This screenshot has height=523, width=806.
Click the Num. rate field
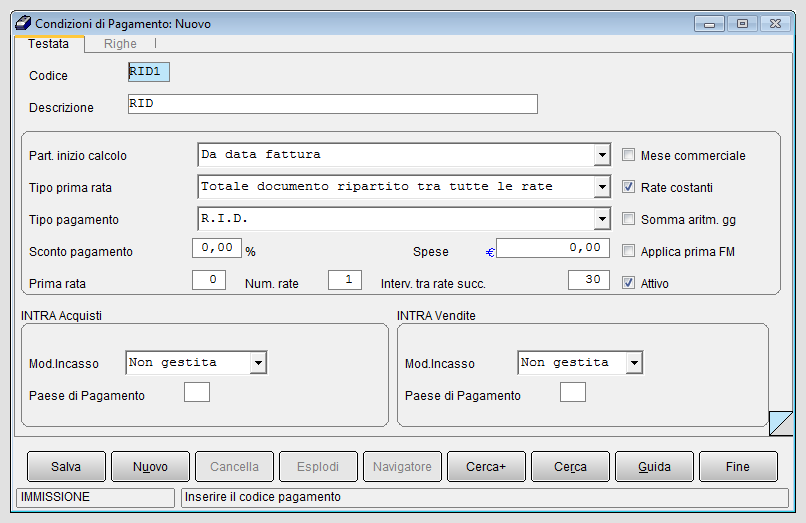345,280
